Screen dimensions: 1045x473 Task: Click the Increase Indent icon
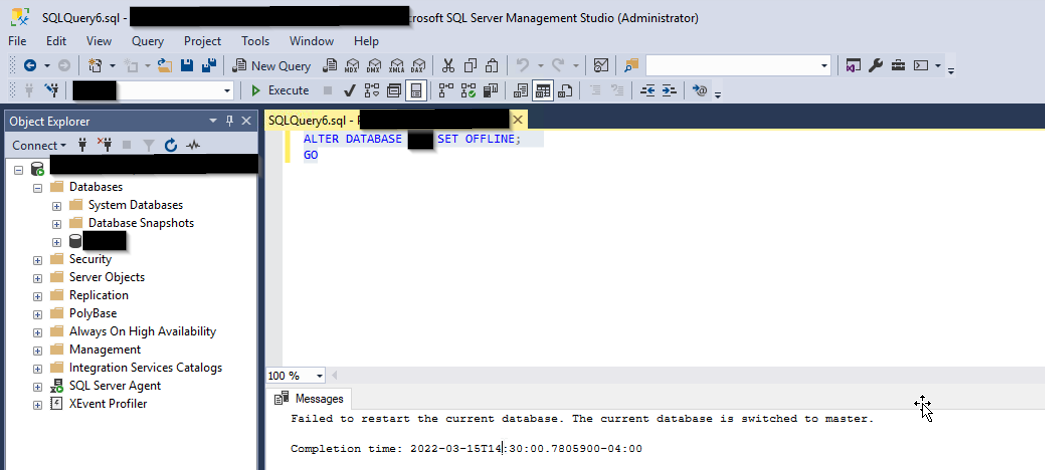coord(670,90)
